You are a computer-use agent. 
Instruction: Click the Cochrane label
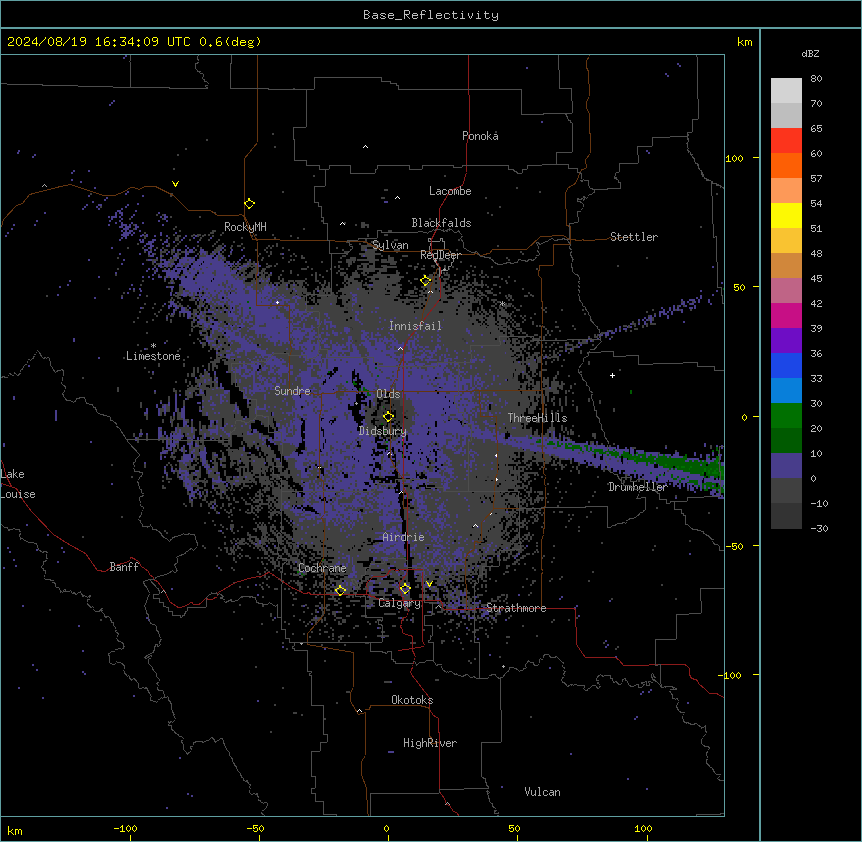pos(322,568)
